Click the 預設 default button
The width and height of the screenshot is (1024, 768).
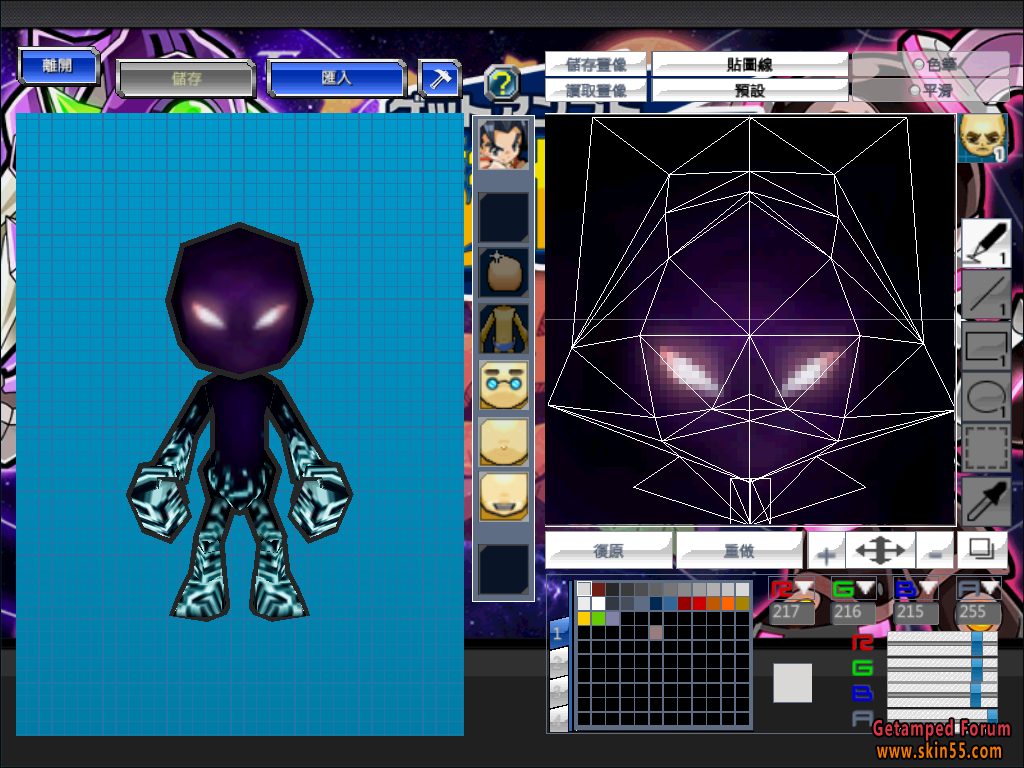[750, 90]
